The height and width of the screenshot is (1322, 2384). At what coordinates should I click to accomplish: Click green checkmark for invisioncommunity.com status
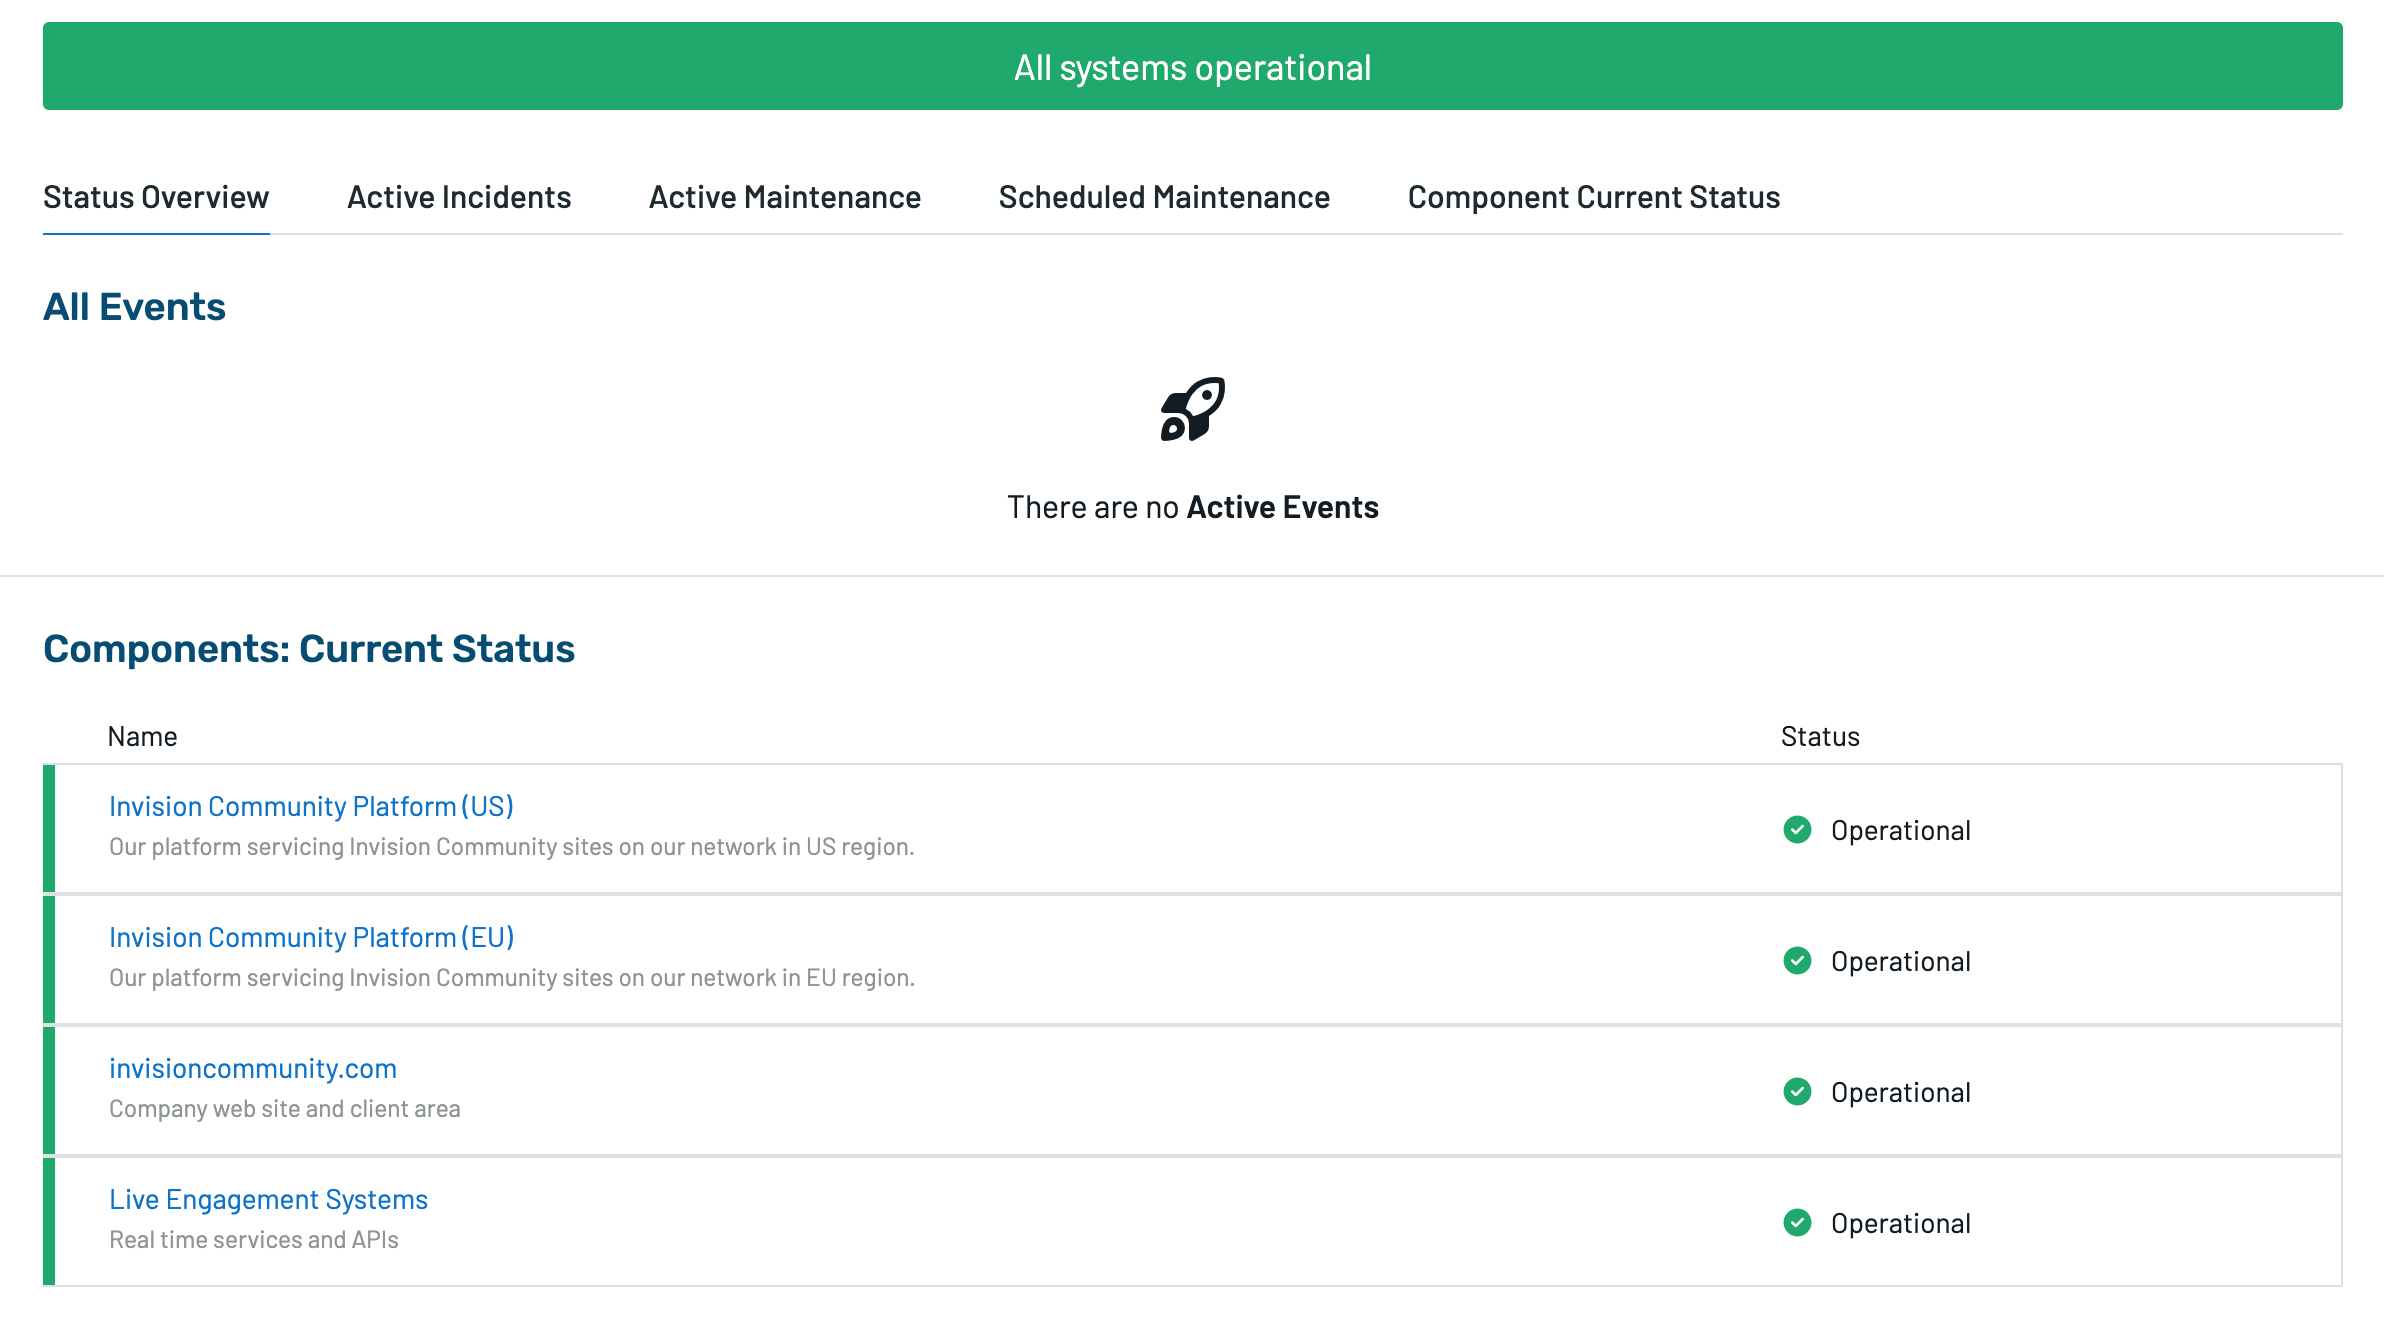[1797, 1092]
